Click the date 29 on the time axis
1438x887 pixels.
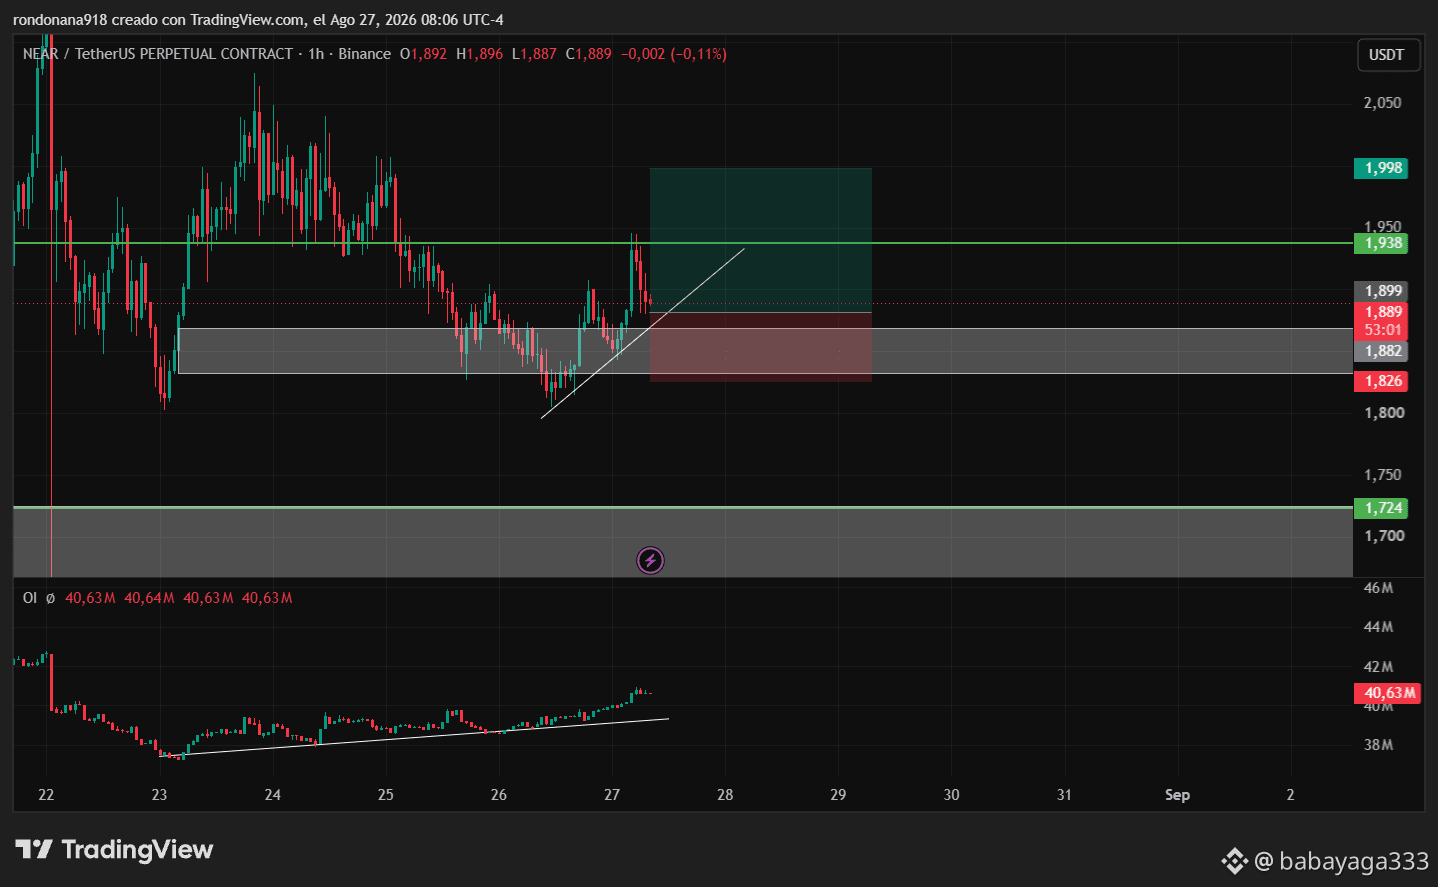point(838,795)
